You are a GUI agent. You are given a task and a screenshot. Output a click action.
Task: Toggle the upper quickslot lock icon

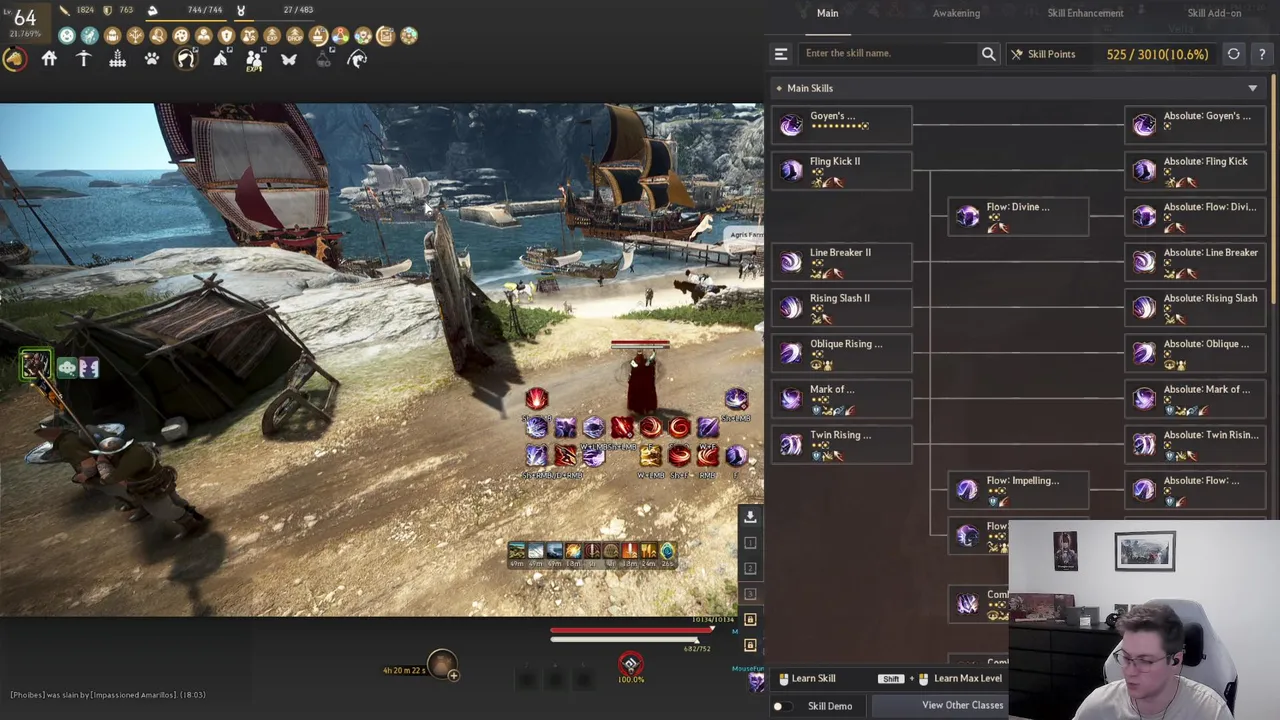click(750, 620)
